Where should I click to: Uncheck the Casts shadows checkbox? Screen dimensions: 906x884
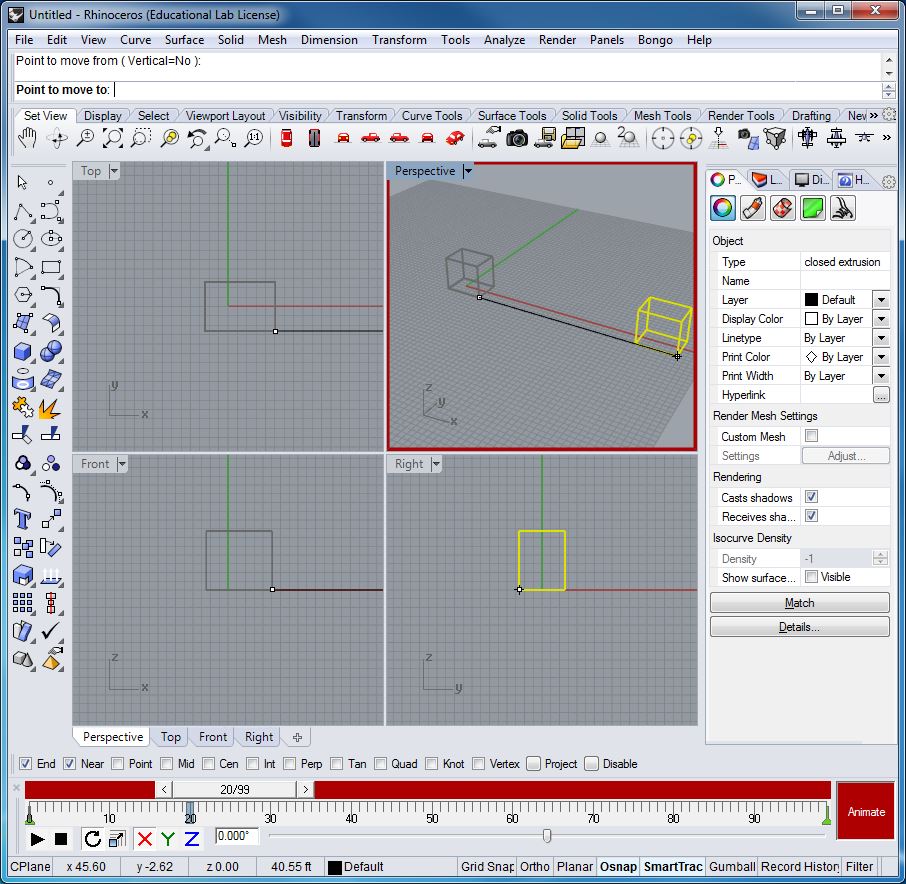point(811,497)
